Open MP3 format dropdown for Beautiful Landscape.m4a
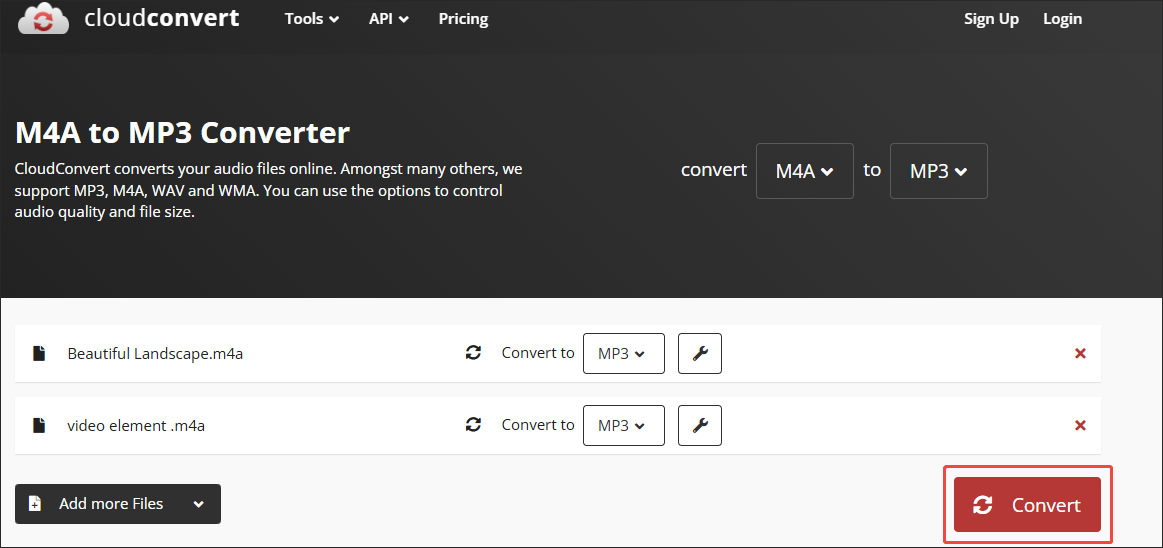 [624, 354]
